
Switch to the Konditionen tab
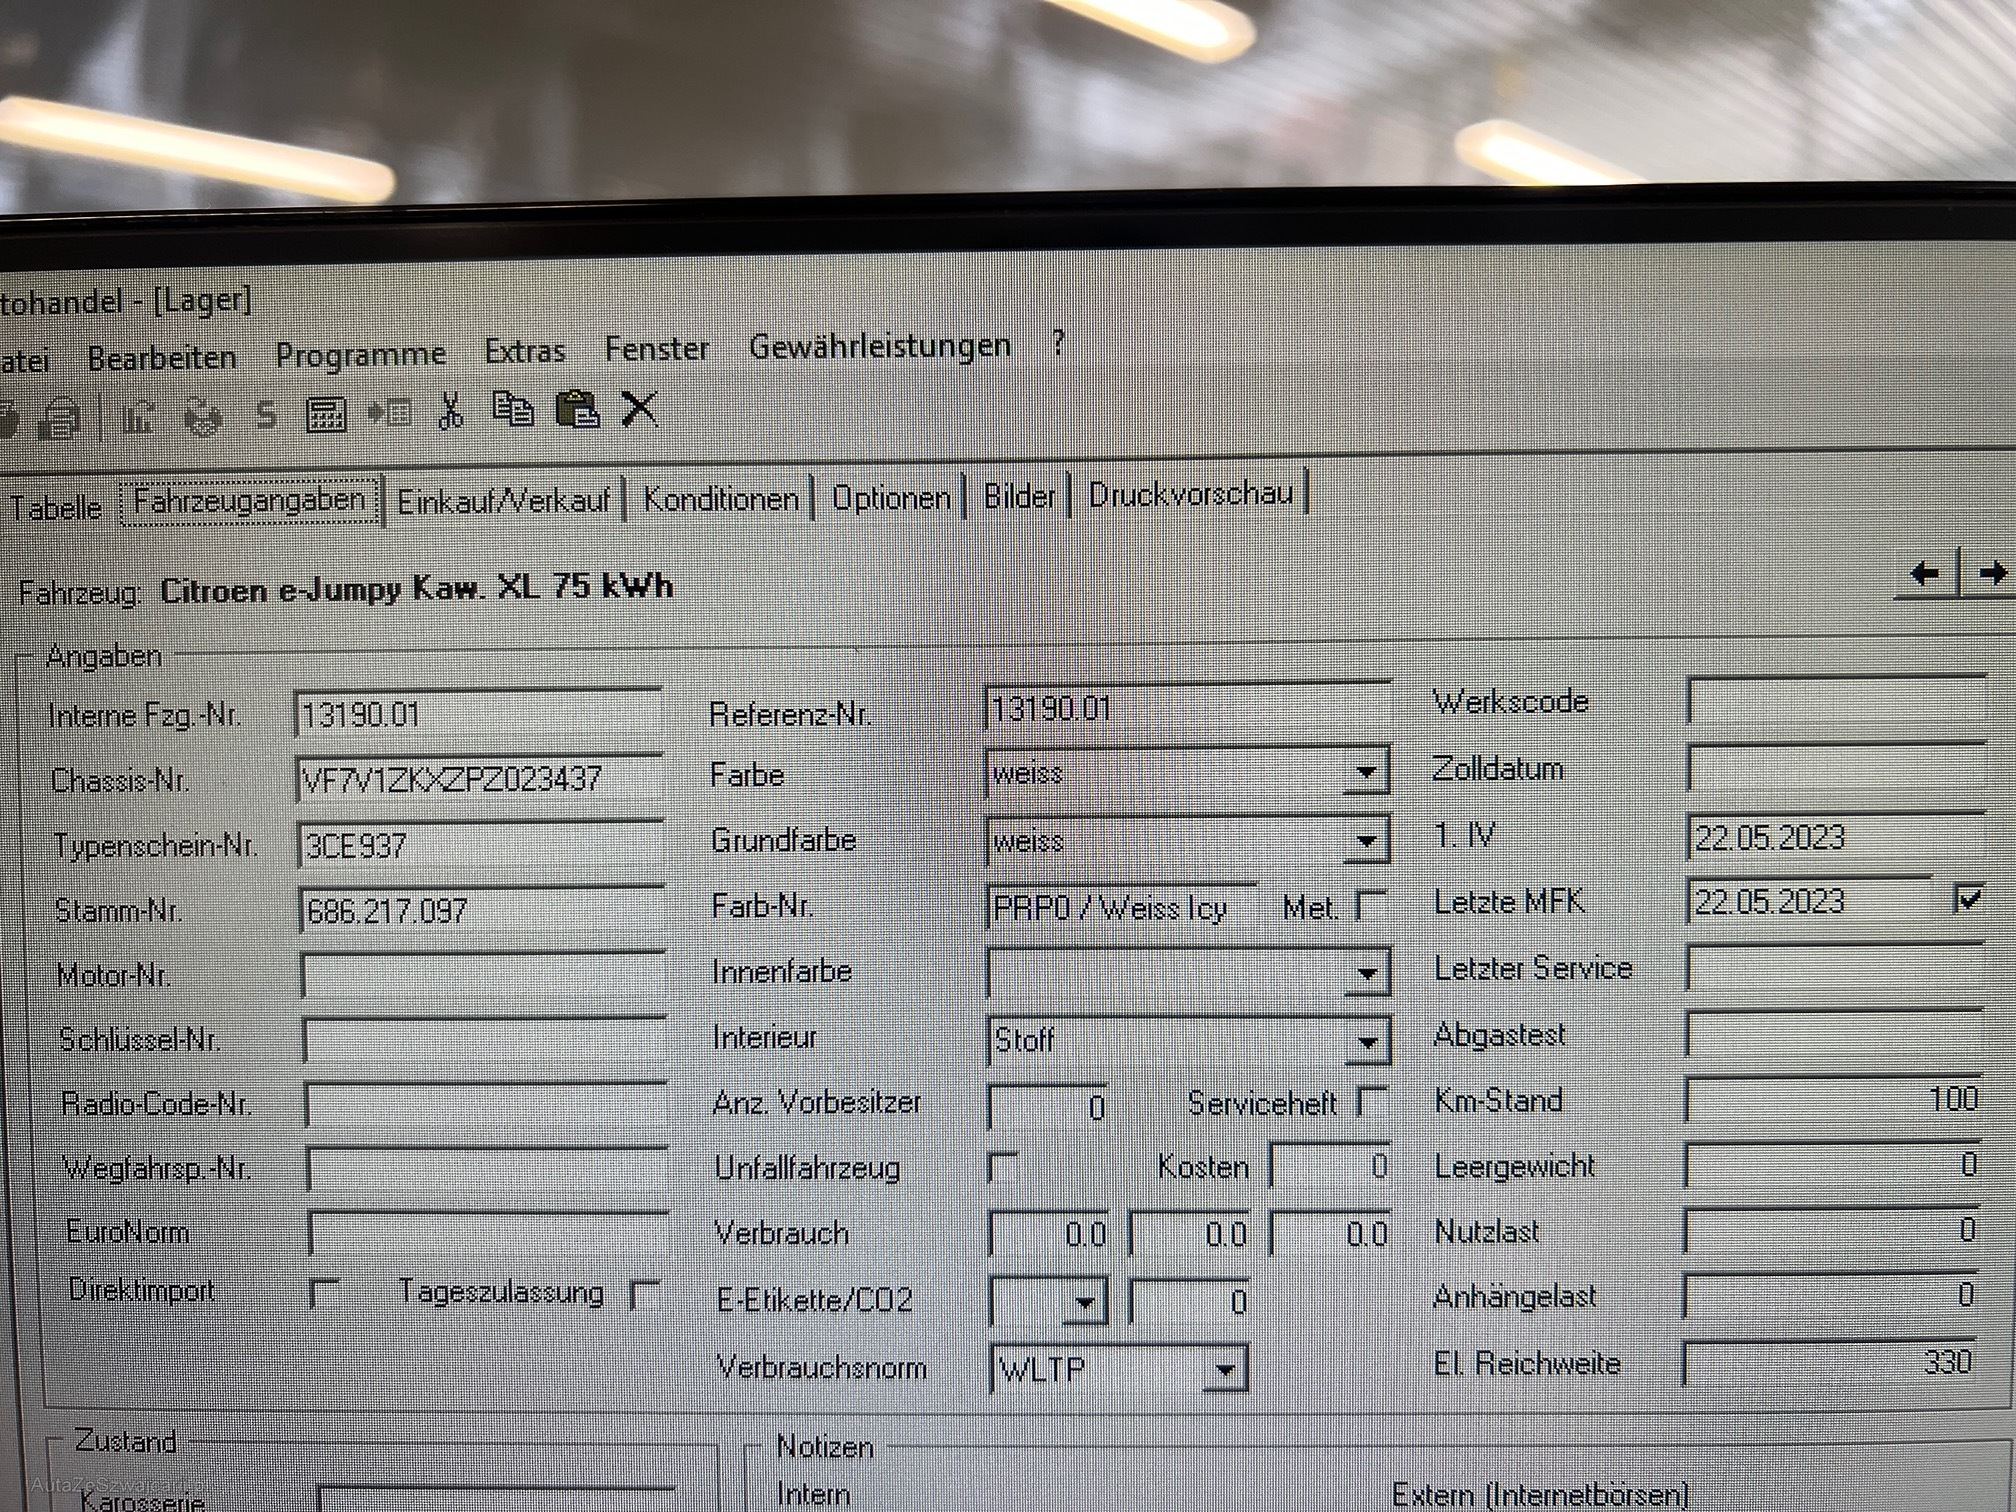point(721,498)
